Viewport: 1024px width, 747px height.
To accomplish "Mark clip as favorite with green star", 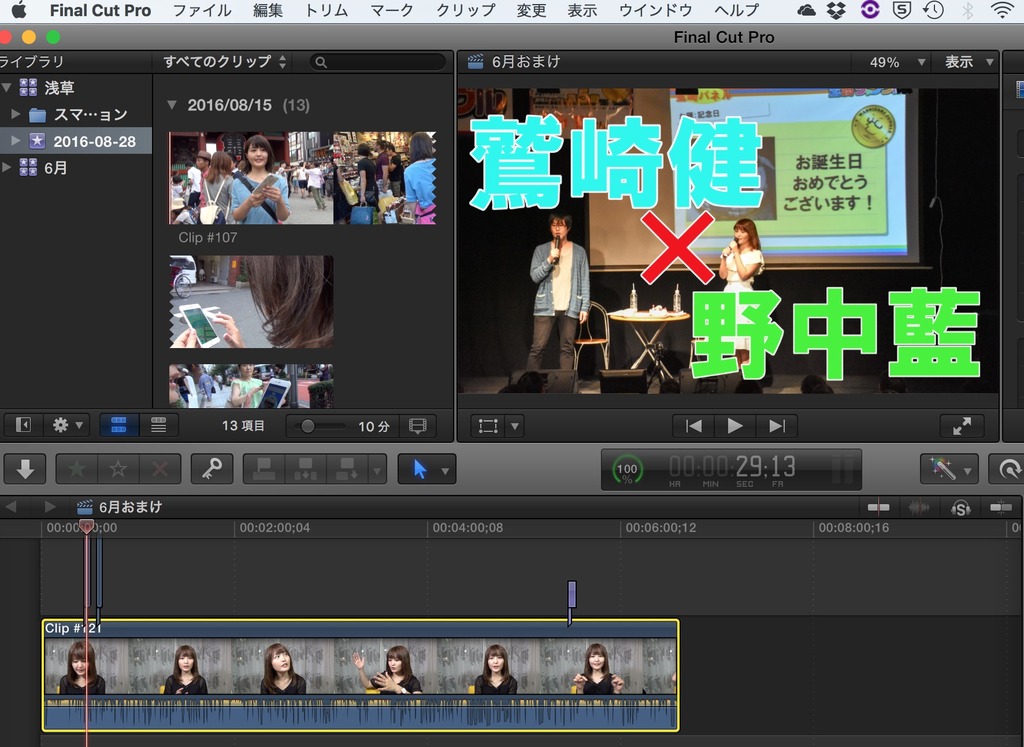I will 76,469.
